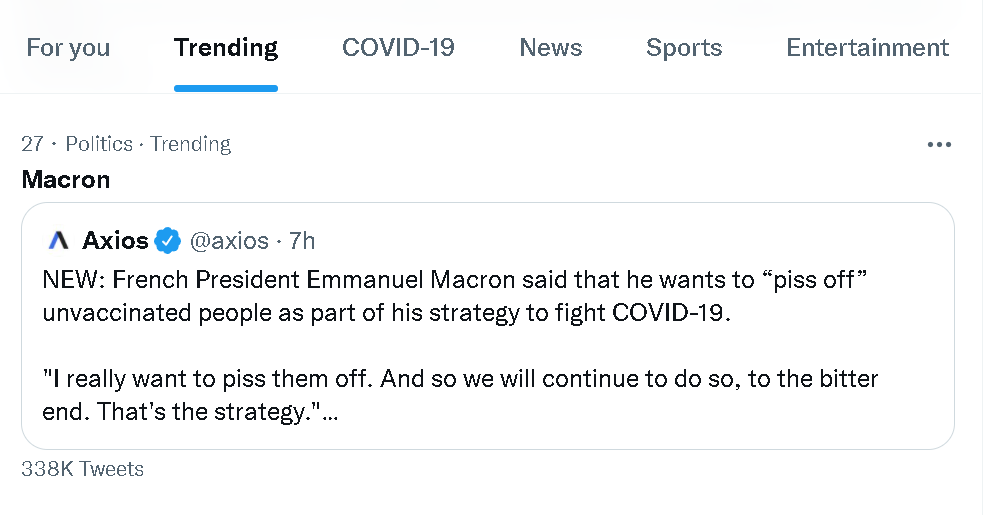Open the Entertainment tab

coord(867,48)
